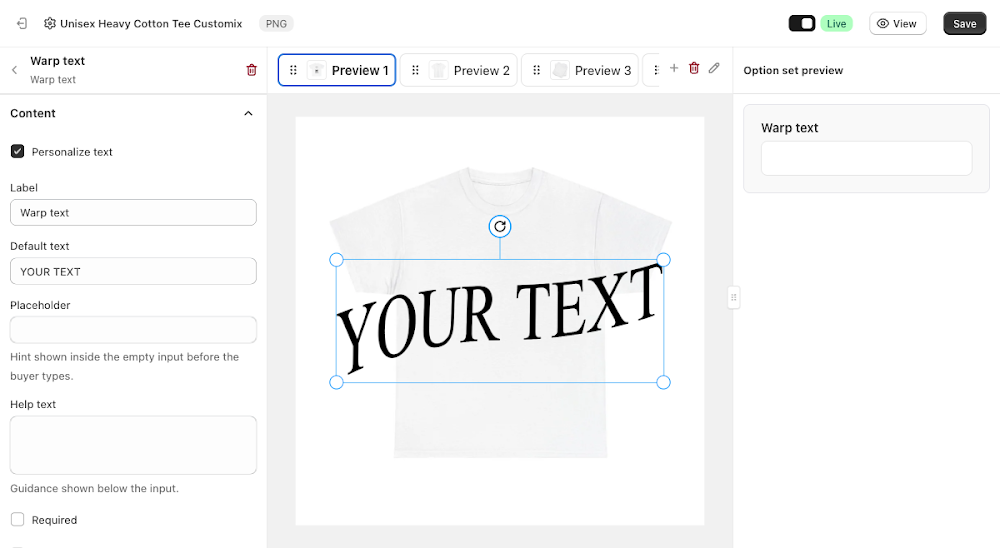The width and height of the screenshot is (1000, 548).
Task: Click Warp text preview input field
Action: pos(866,158)
